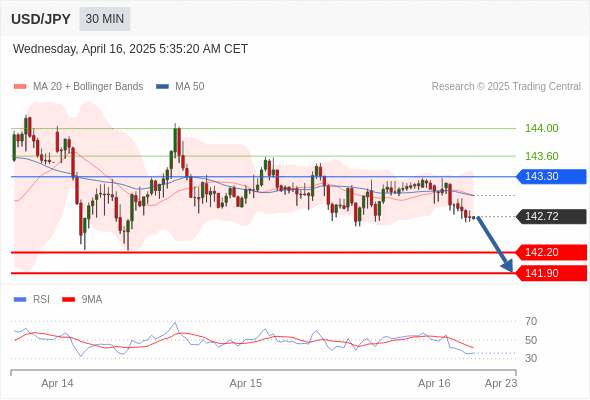Screen dimensions: 590x400
Task: Select the blue 143.30 pivot price tag
Action: point(551,176)
